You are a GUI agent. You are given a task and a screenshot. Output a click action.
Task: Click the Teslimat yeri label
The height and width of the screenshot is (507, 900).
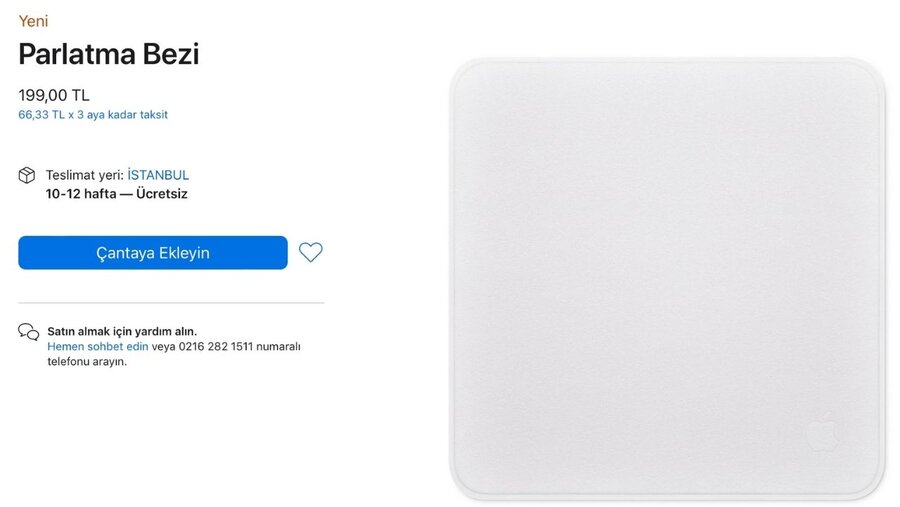(85, 175)
